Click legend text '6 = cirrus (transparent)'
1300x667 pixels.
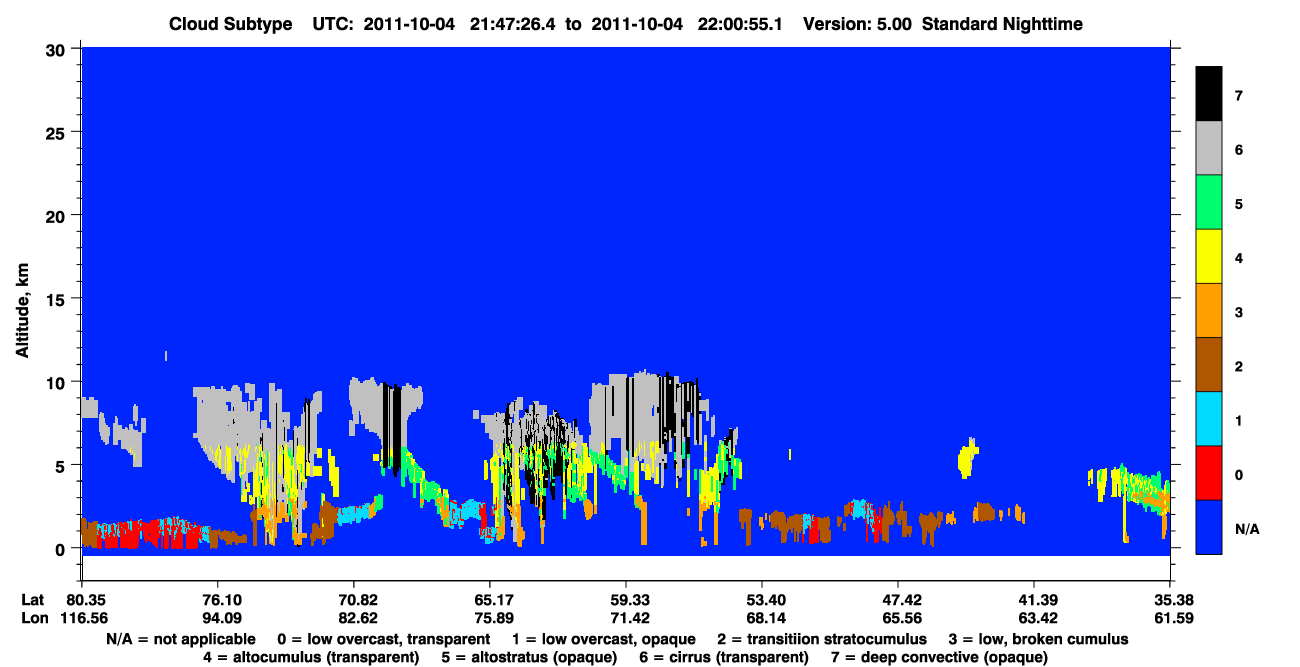pos(726,657)
